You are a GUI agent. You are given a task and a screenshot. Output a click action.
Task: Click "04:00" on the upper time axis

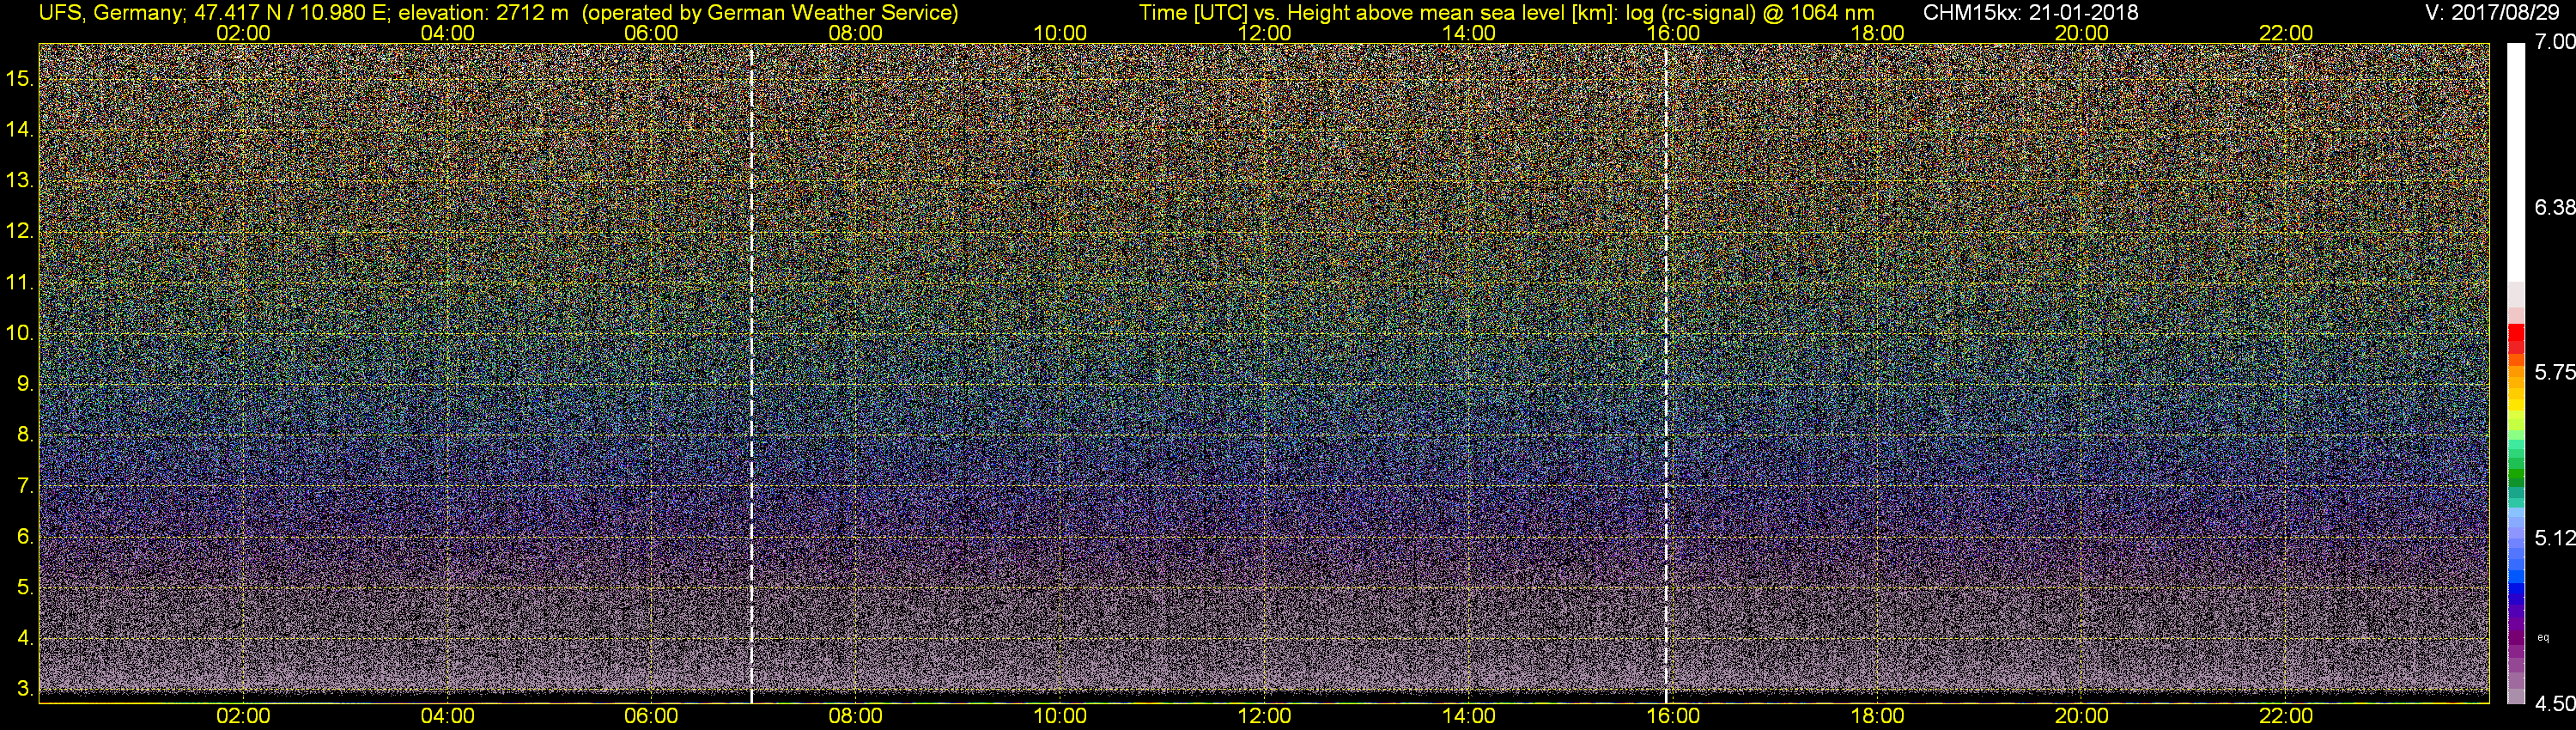[447, 33]
